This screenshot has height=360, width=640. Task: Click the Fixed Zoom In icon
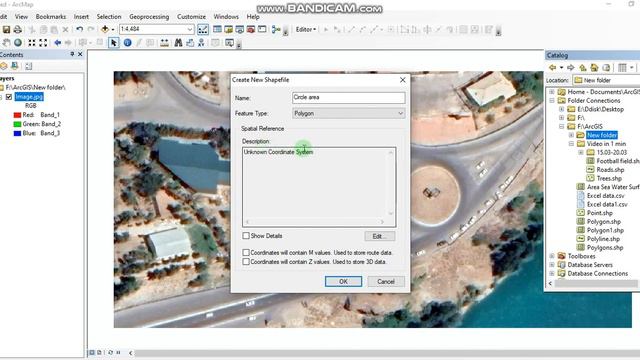tap(32, 42)
